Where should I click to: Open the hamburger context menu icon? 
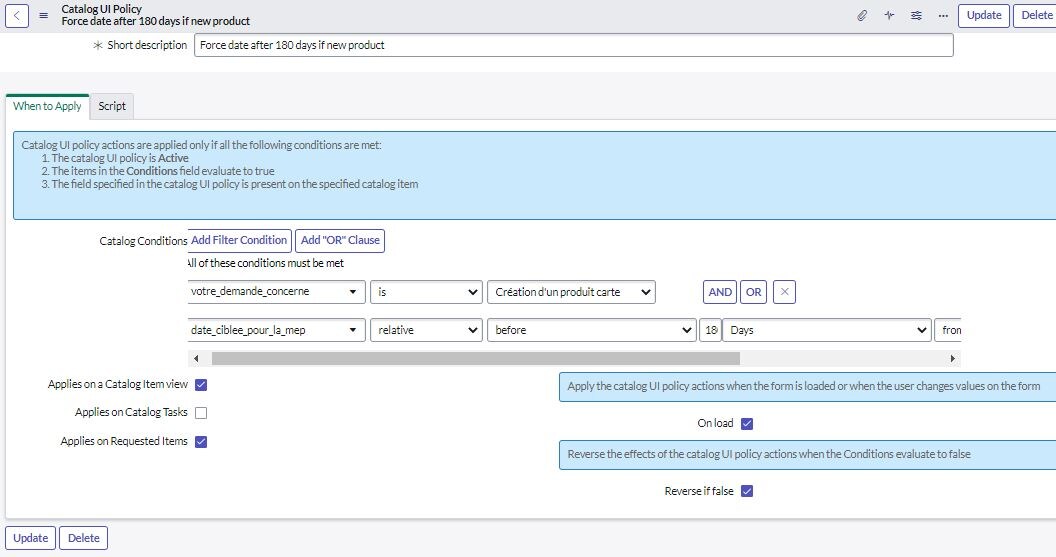(x=43, y=16)
